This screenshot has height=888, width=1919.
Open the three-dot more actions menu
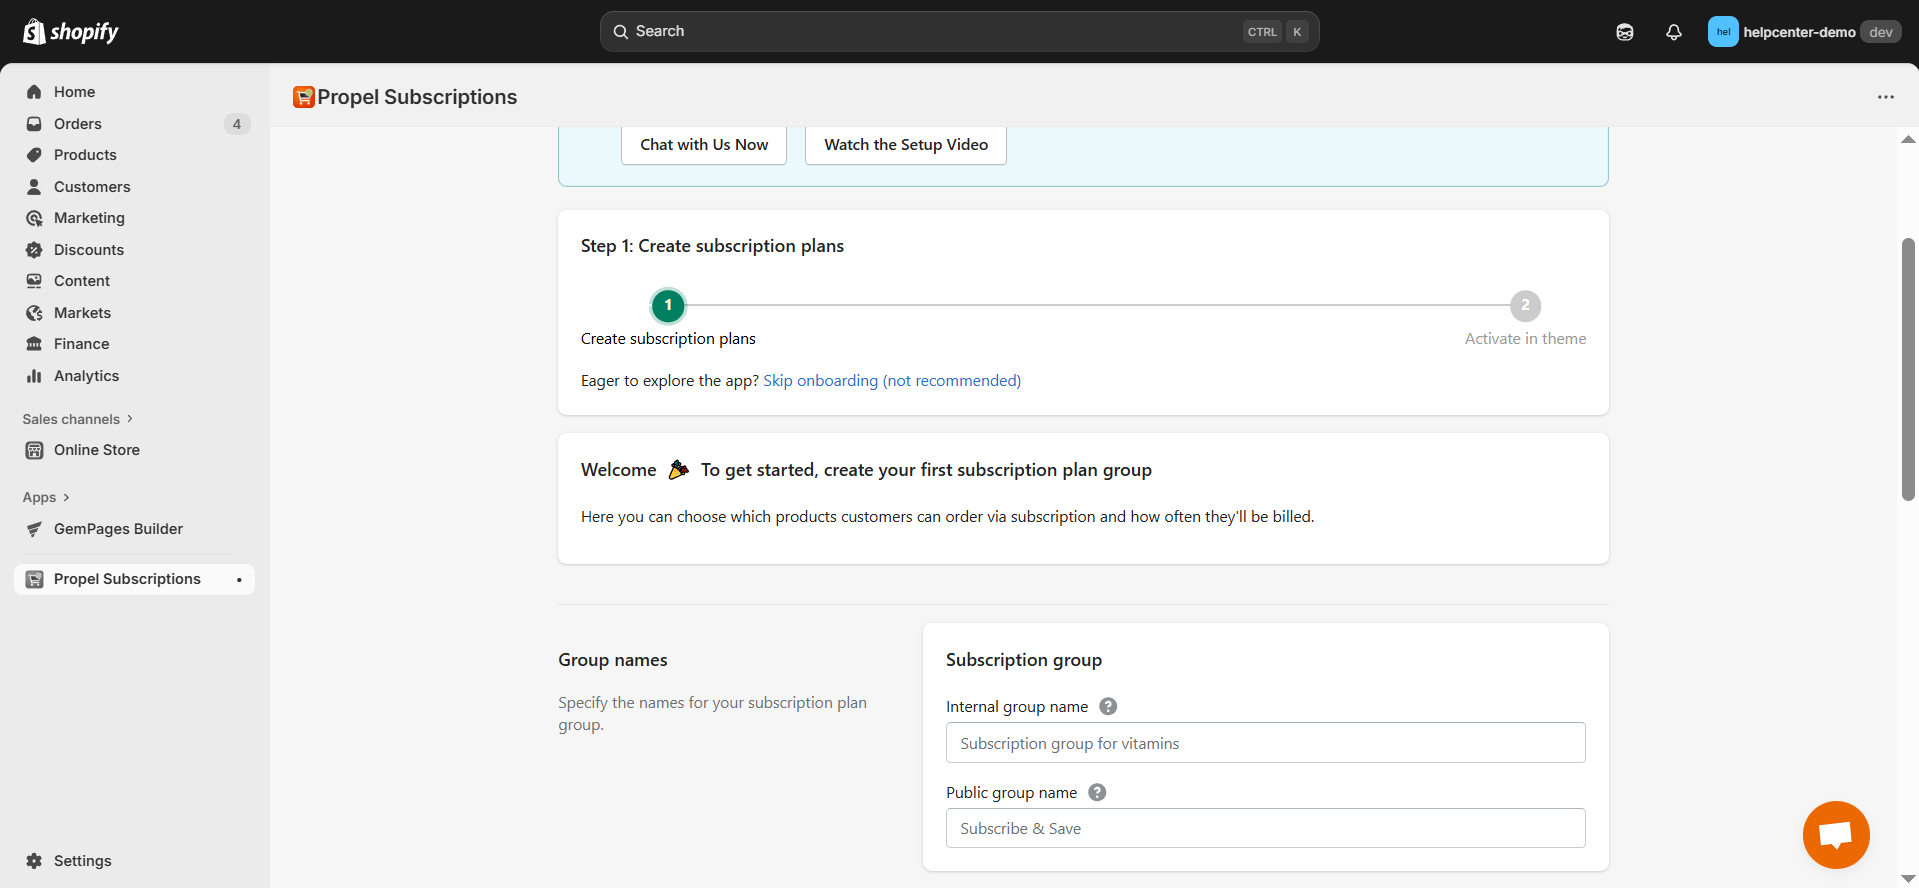pos(1885,97)
